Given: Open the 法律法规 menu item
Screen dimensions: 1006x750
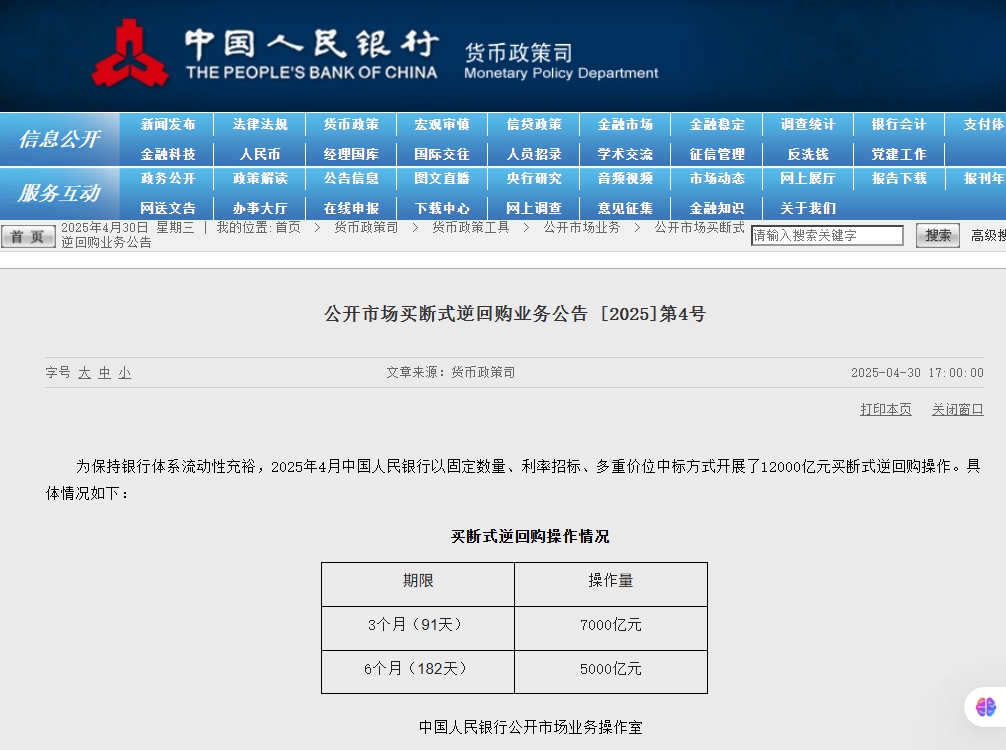Looking at the screenshot, I should coord(260,124).
